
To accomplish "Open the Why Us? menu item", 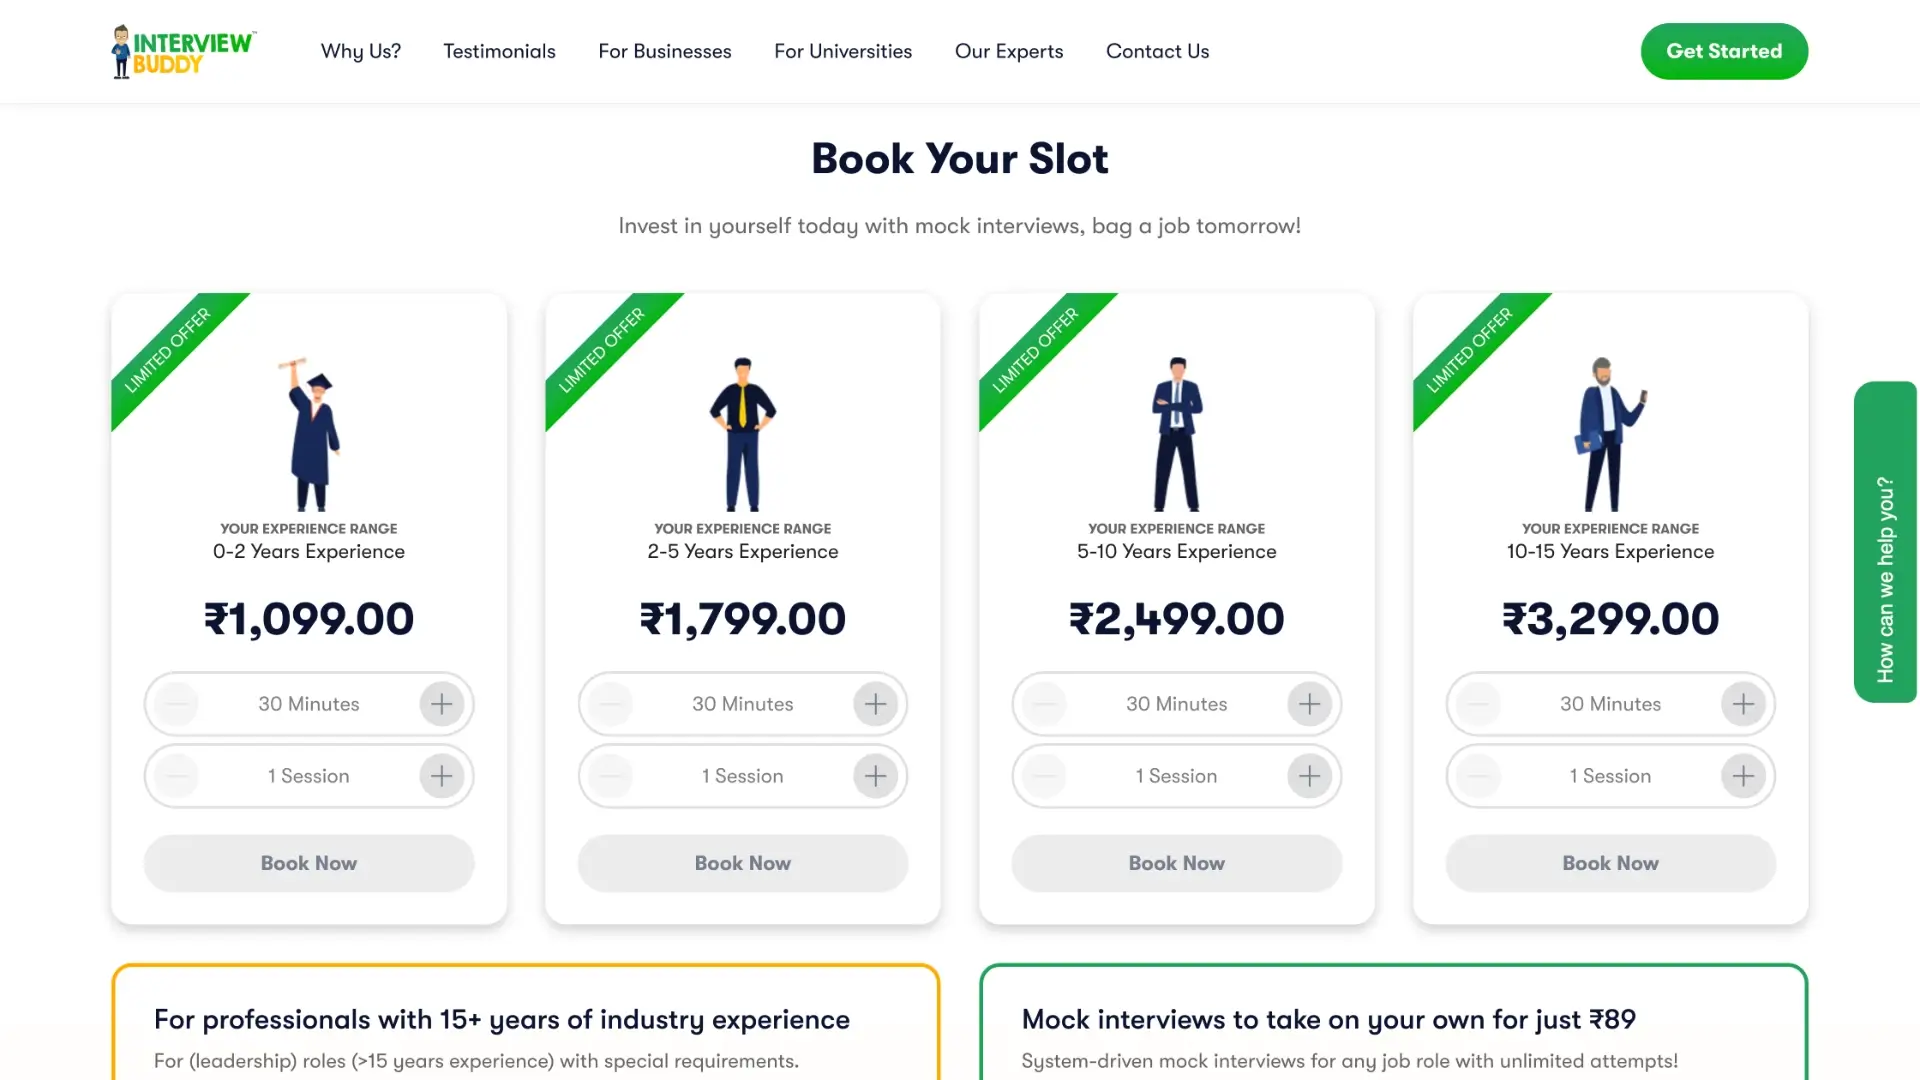I will [x=360, y=51].
